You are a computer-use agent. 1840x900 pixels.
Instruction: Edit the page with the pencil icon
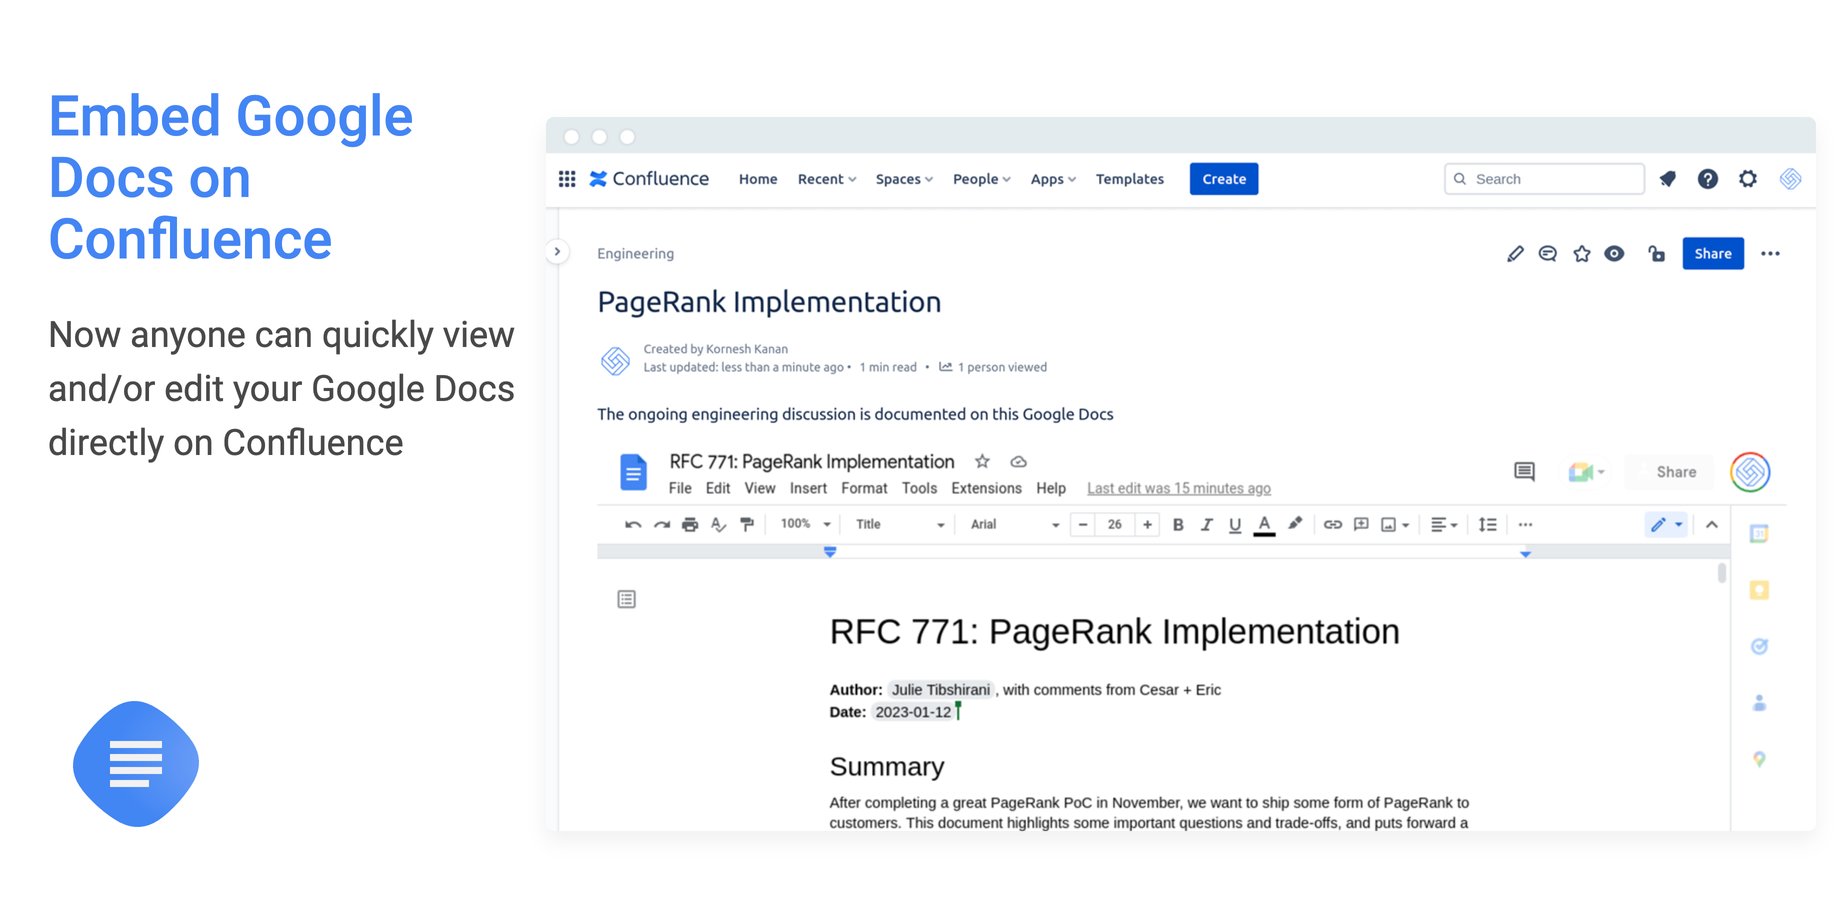pyautogui.click(x=1515, y=254)
